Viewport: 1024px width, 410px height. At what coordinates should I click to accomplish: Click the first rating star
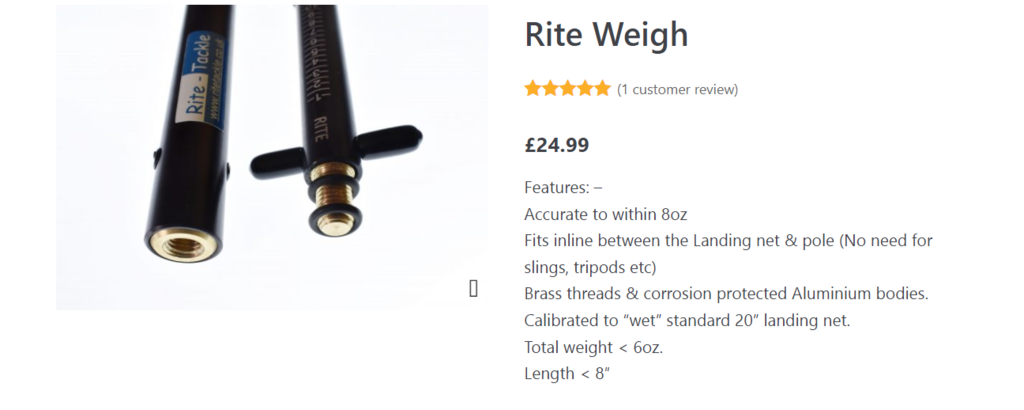[x=533, y=89]
